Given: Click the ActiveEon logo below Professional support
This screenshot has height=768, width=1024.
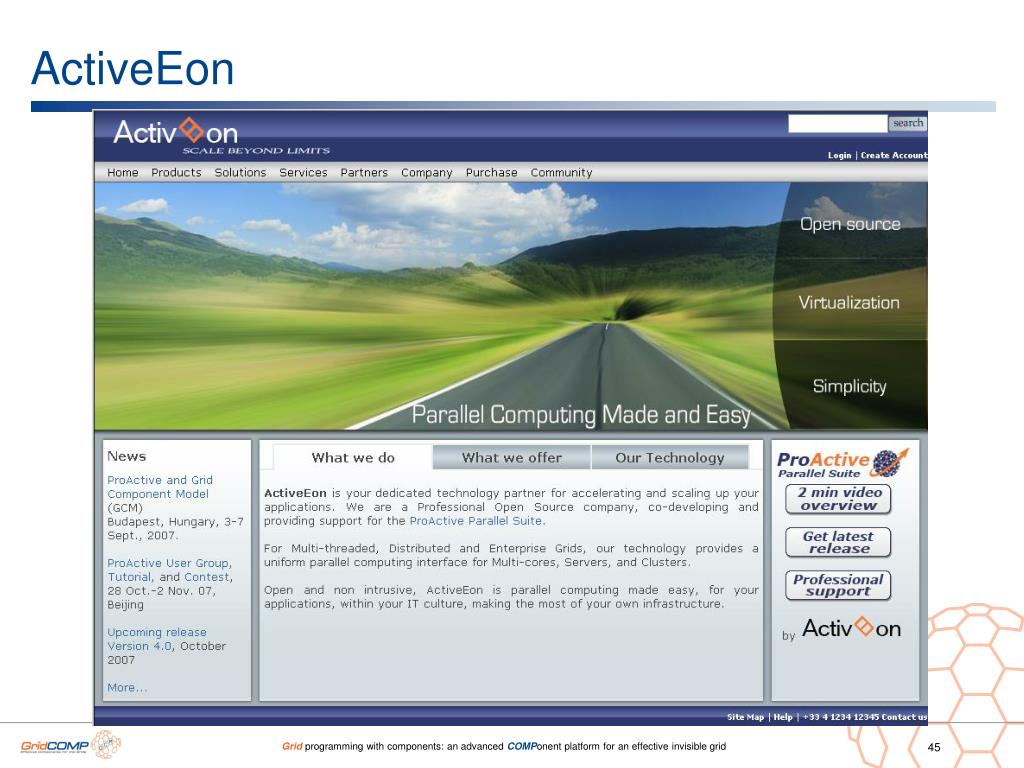Looking at the screenshot, I should [851, 628].
